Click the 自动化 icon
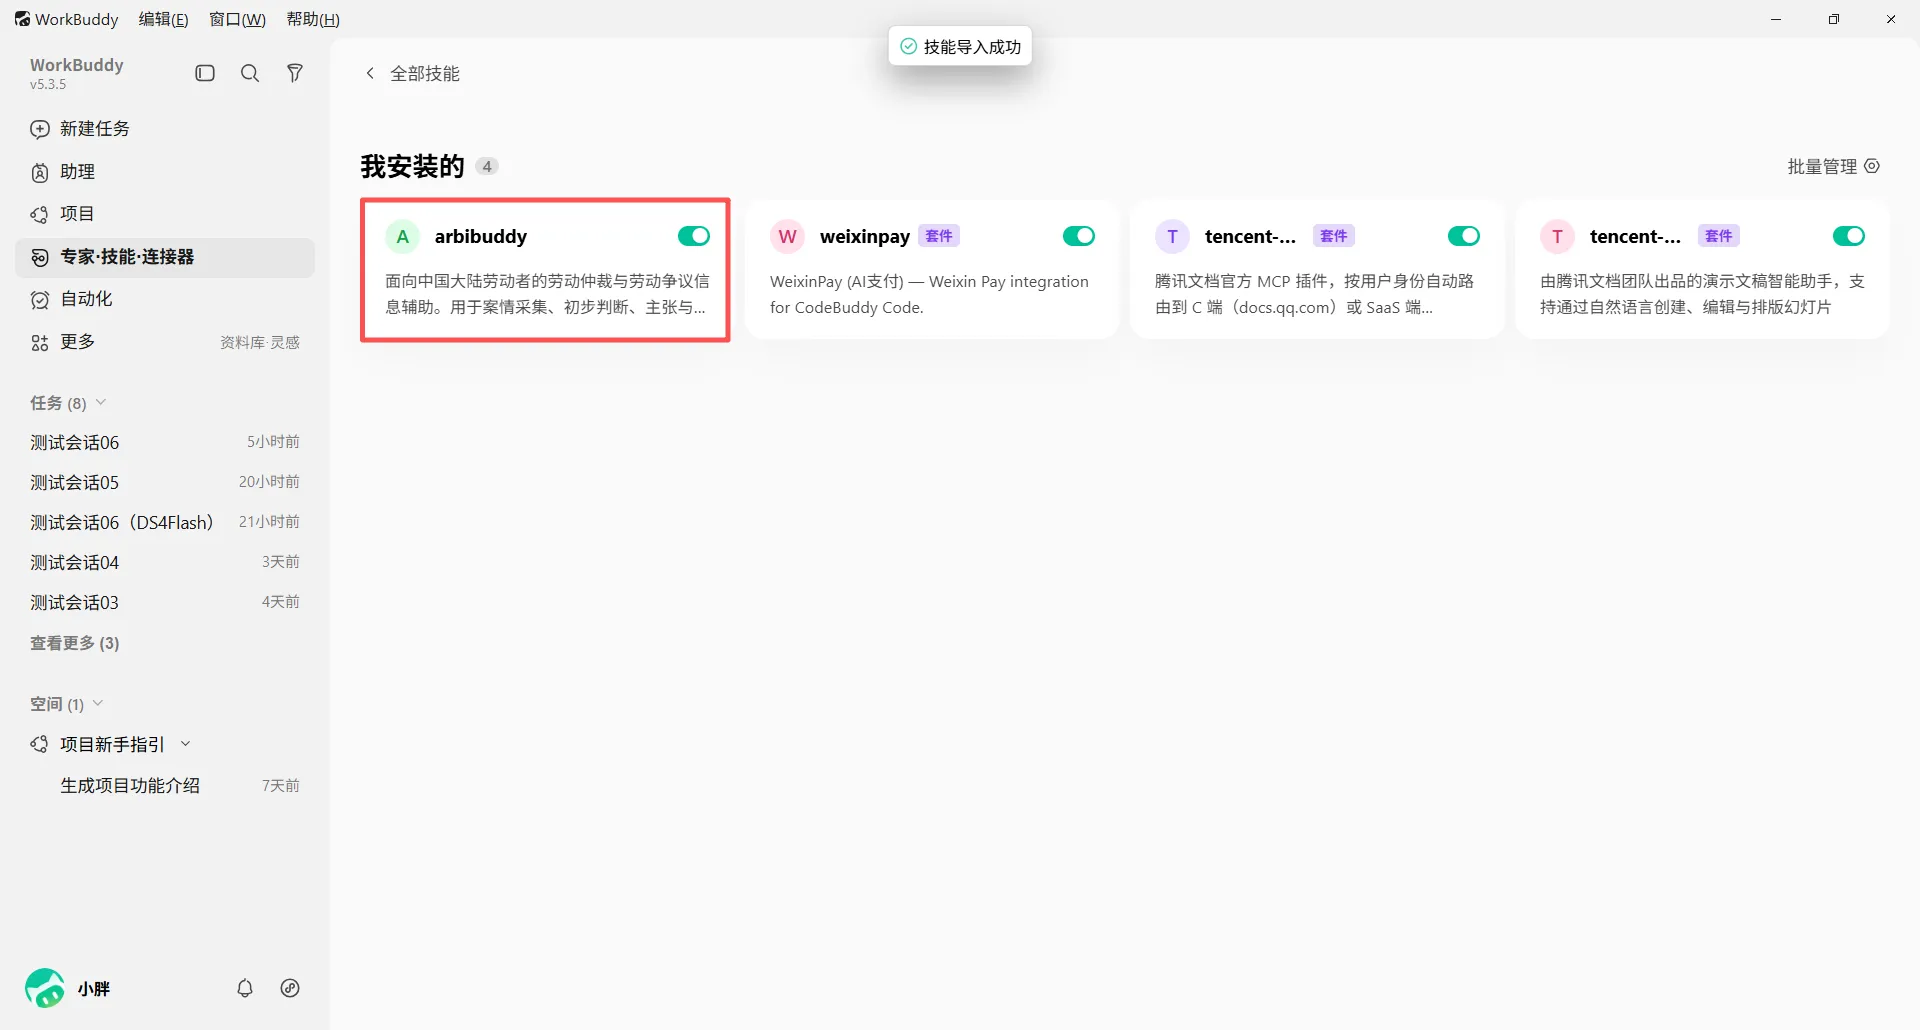 click(x=40, y=299)
